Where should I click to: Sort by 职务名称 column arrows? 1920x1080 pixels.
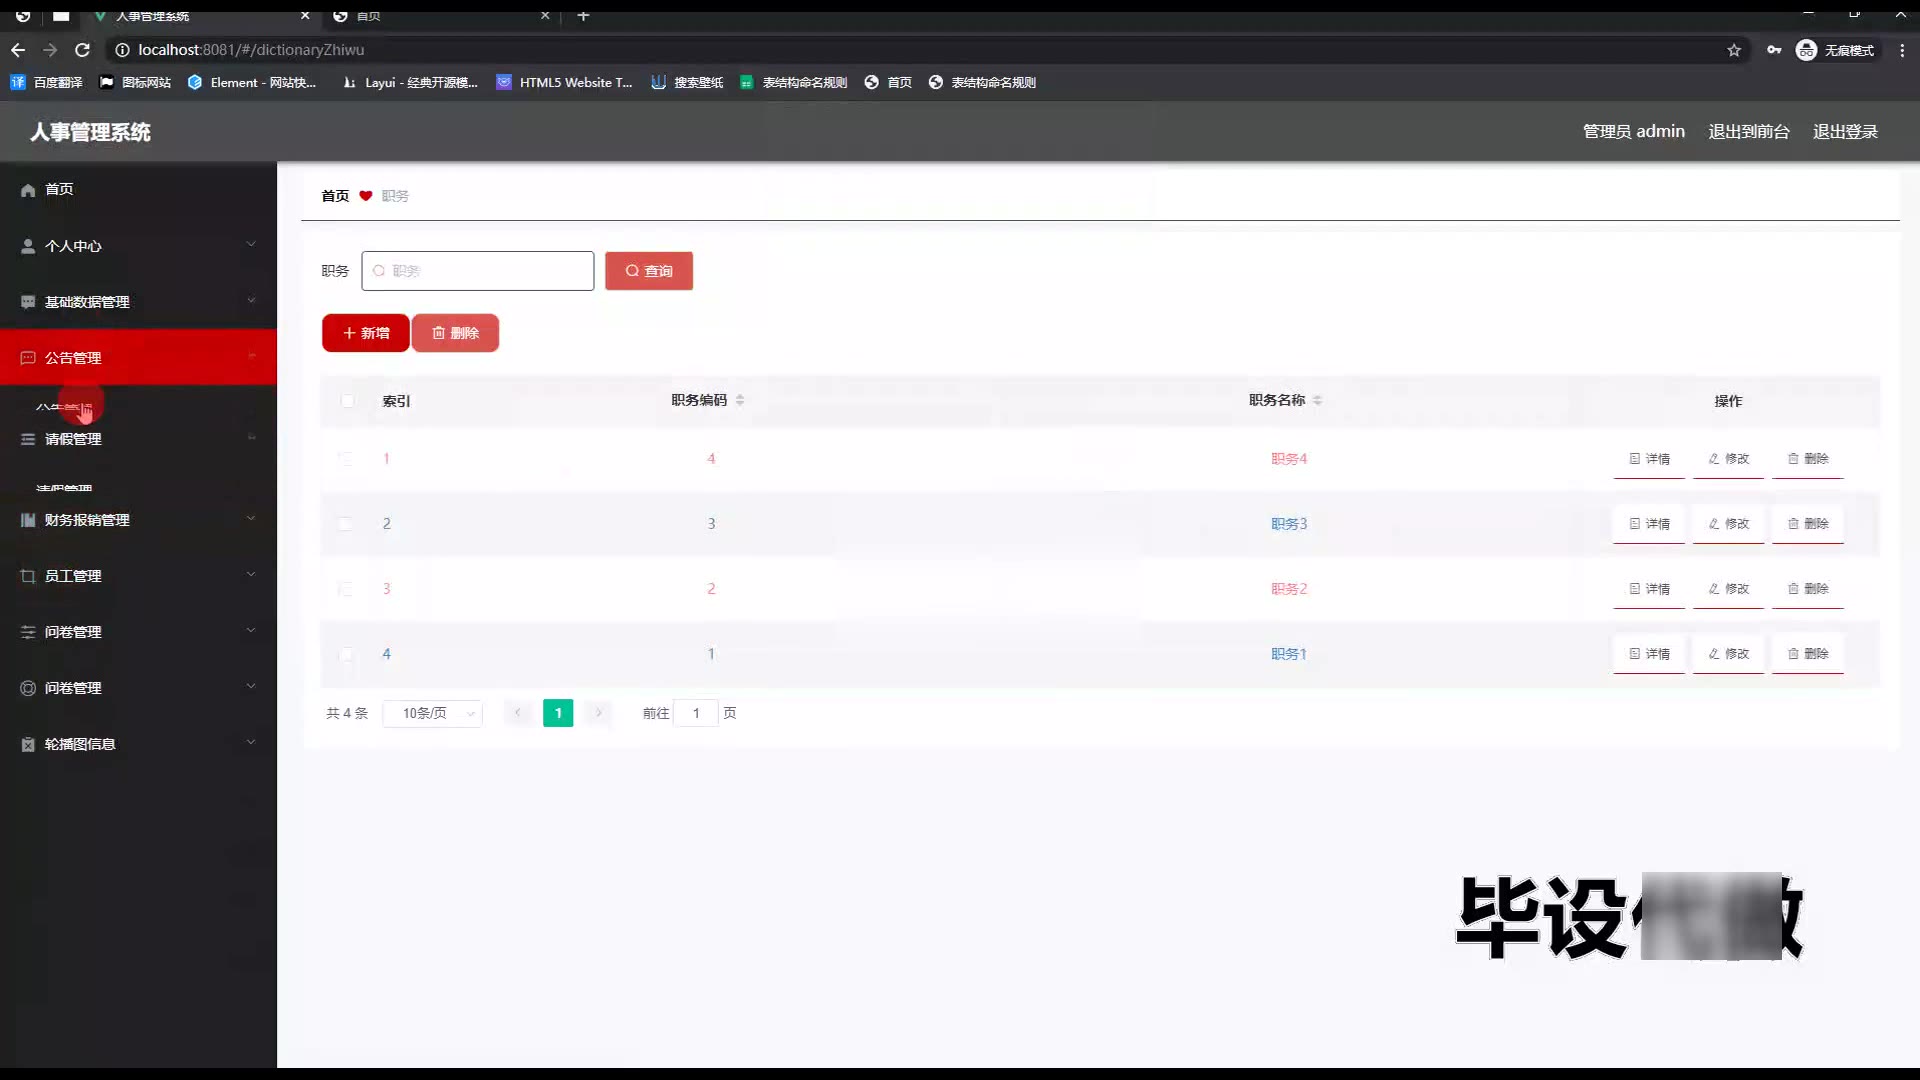(x=1317, y=400)
